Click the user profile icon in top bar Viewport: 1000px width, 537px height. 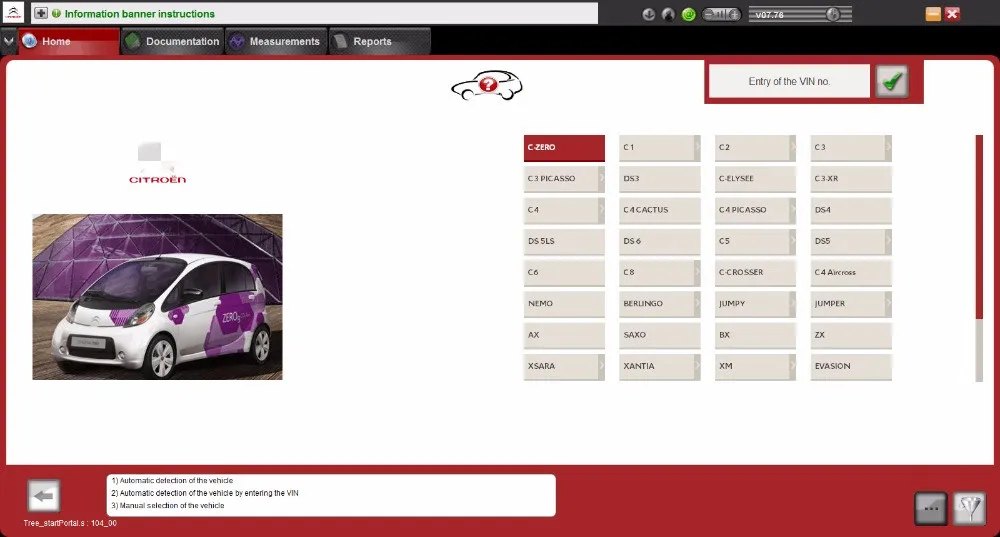pyautogui.click(x=668, y=14)
